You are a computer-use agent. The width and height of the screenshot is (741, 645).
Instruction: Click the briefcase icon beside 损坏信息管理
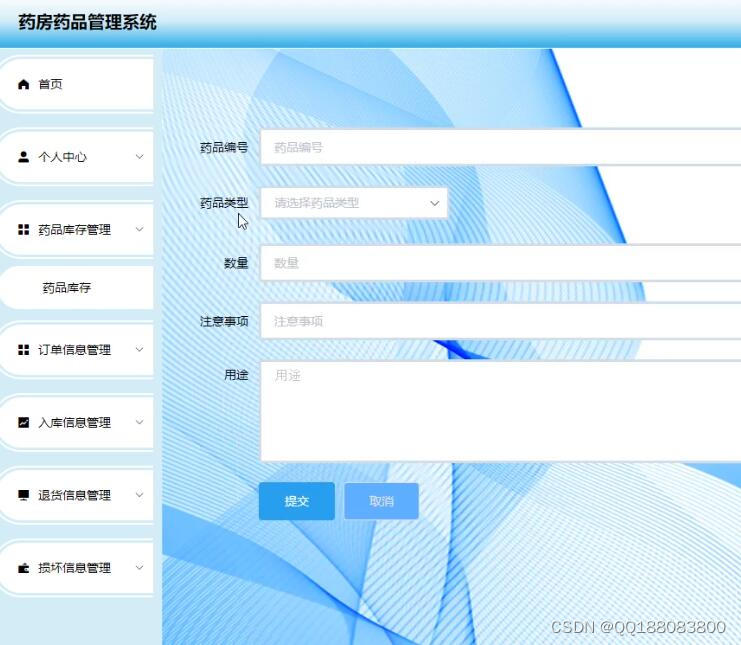coord(24,568)
